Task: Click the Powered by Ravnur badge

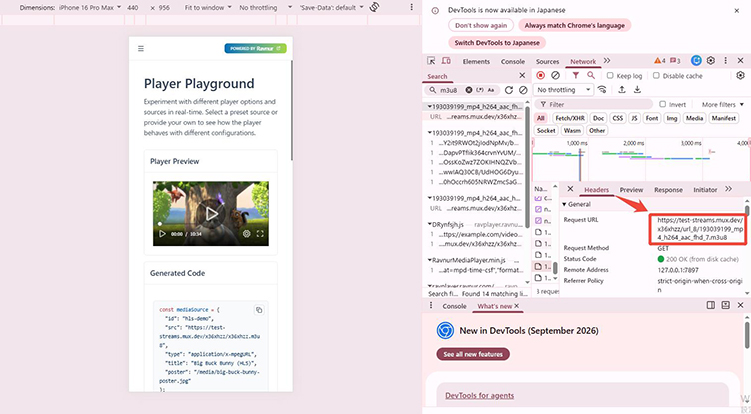Action: [255, 48]
